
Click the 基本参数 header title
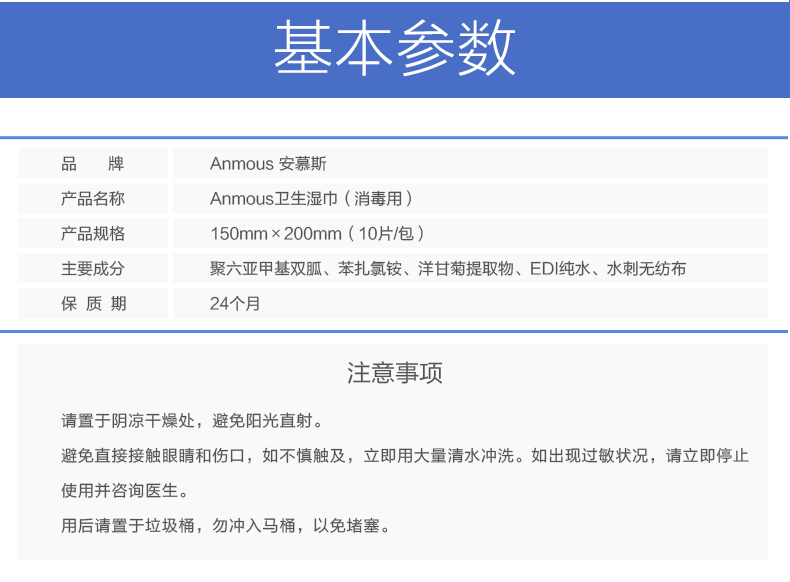394,48
